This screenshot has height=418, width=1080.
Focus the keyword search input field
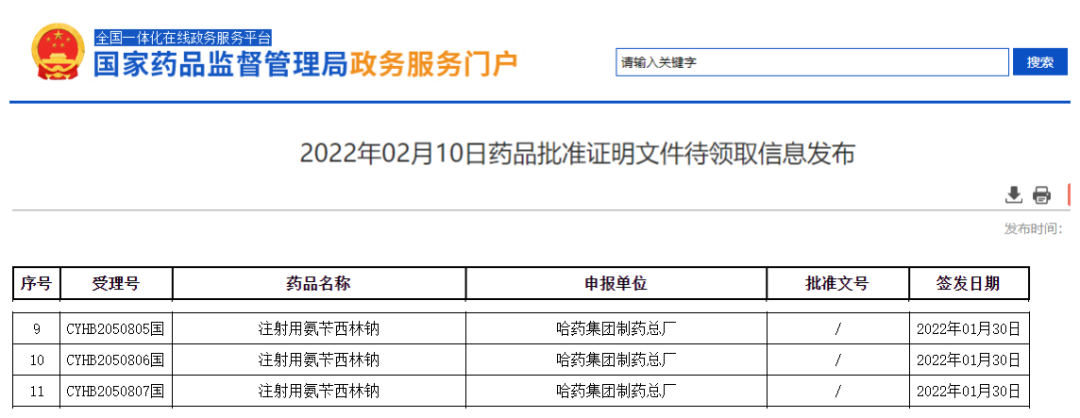pyautogui.click(x=812, y=62)
